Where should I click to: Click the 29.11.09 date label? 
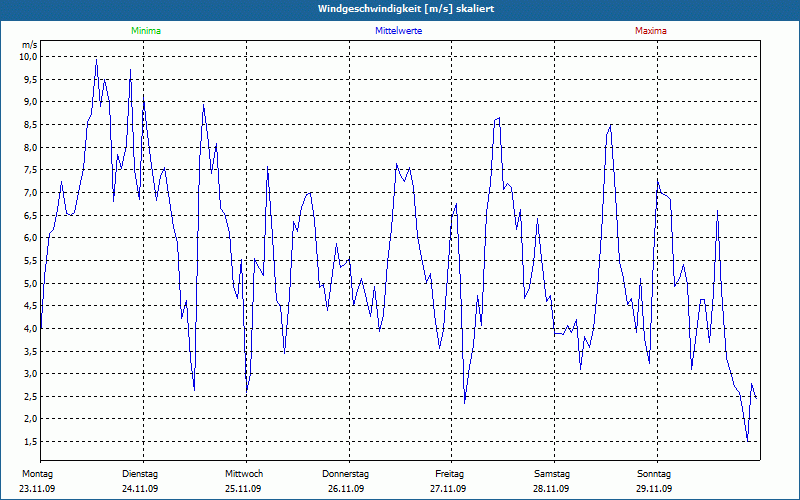coord(654,489)
